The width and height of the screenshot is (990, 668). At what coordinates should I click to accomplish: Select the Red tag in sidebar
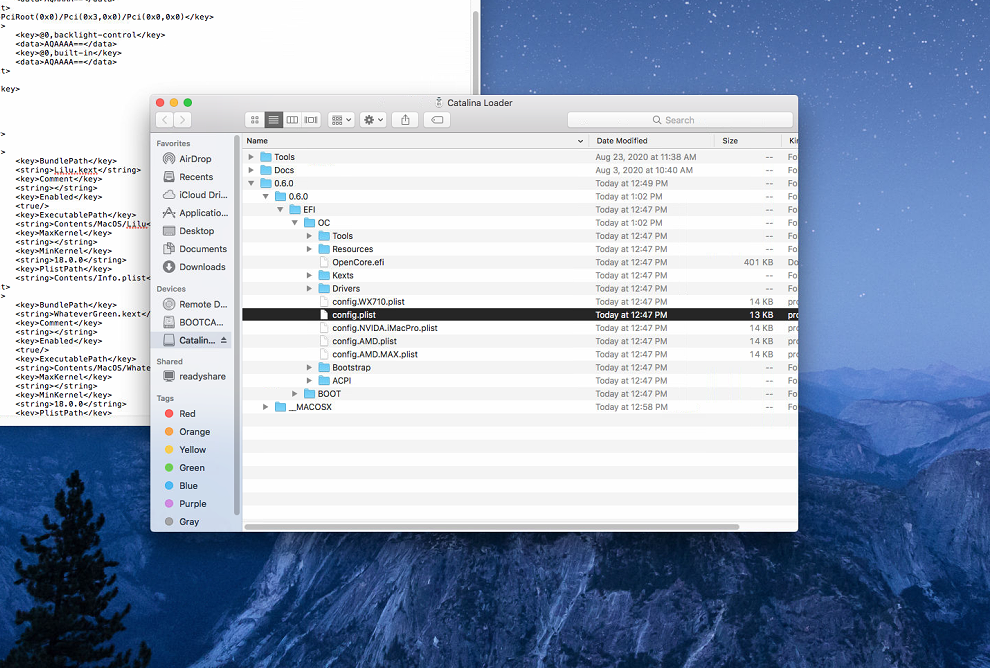(187, 414)
